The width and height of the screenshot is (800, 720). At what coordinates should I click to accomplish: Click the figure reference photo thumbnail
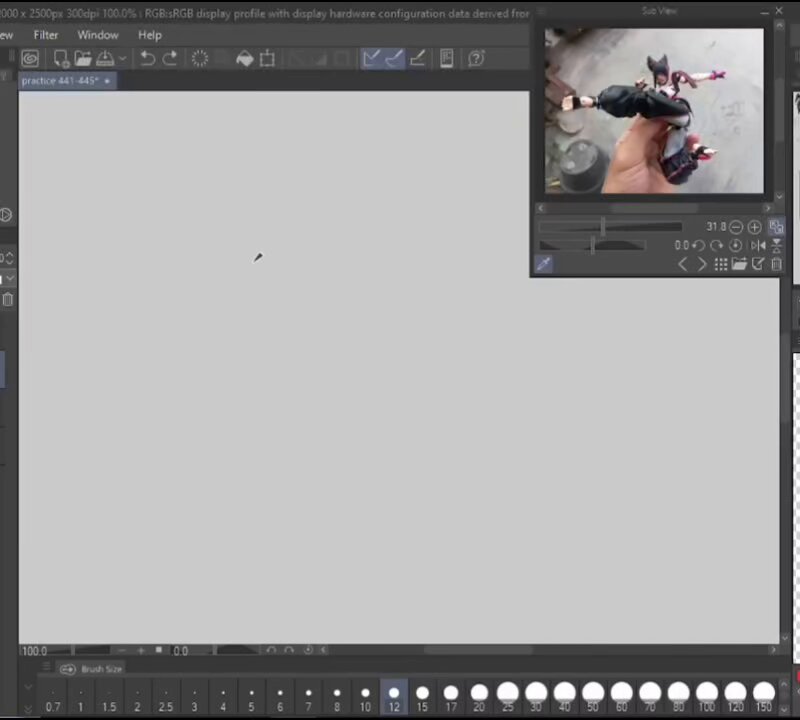[x=654, y=111]
